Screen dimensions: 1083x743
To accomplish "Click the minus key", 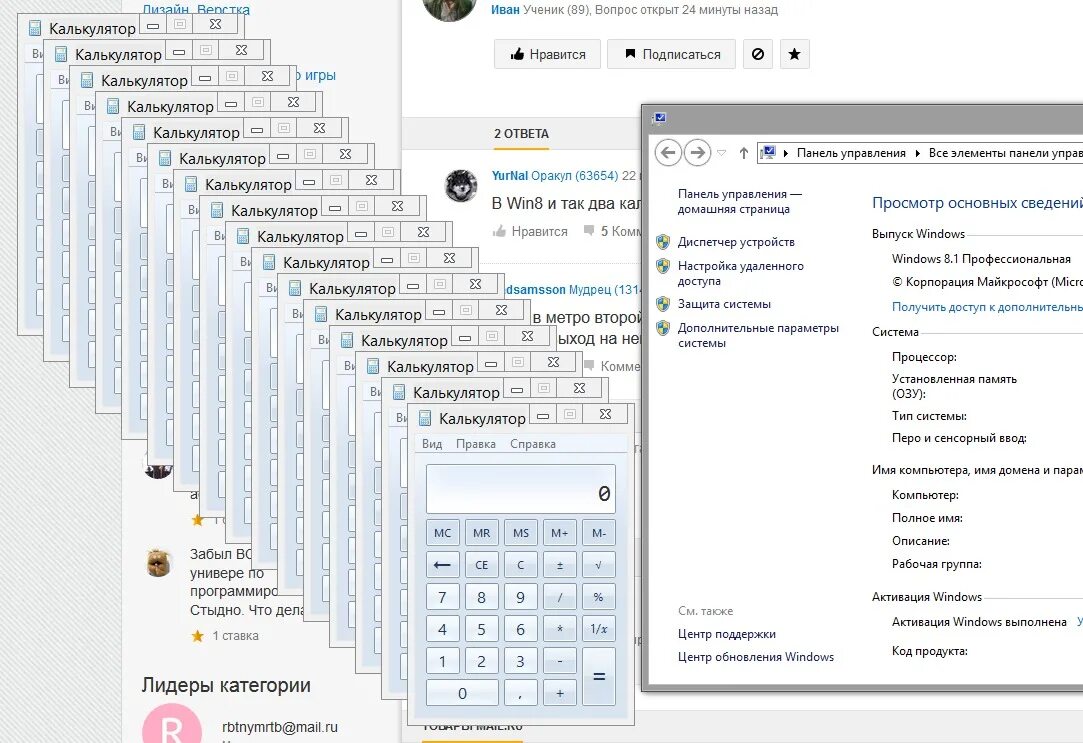I will pyautogui.click(x=559, y=662).
